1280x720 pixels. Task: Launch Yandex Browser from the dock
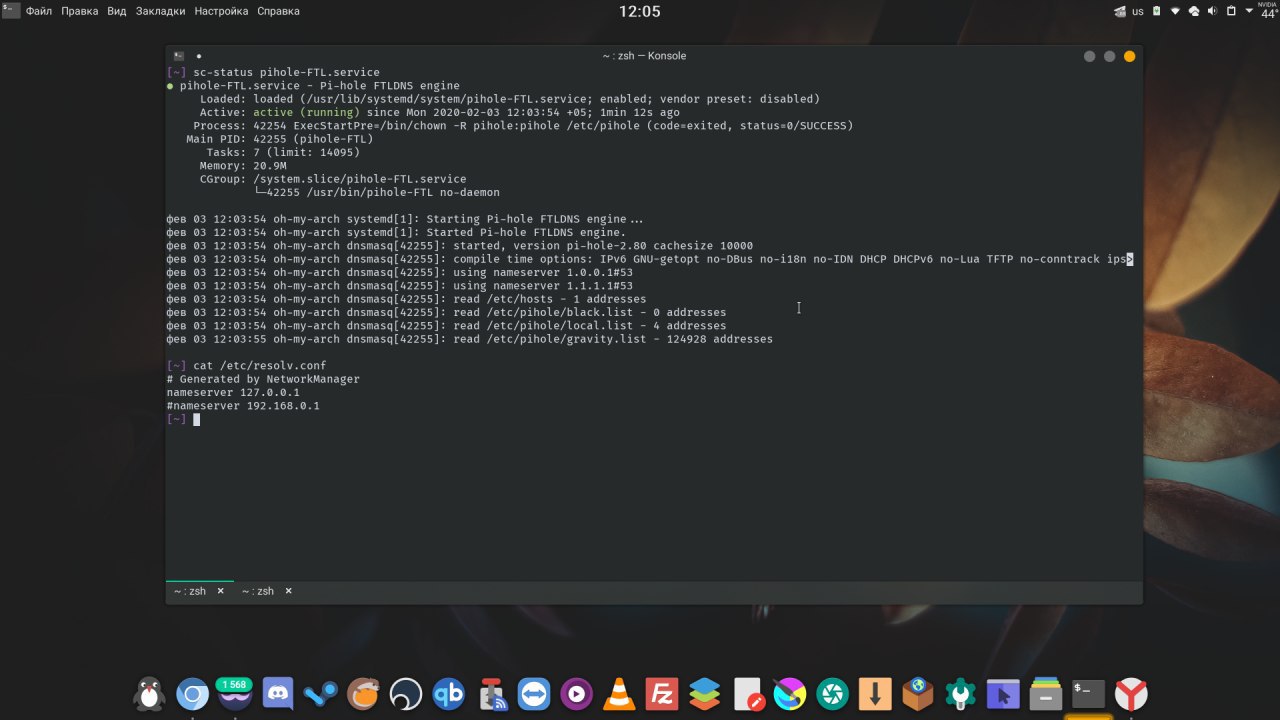(x=1131, y=693)
